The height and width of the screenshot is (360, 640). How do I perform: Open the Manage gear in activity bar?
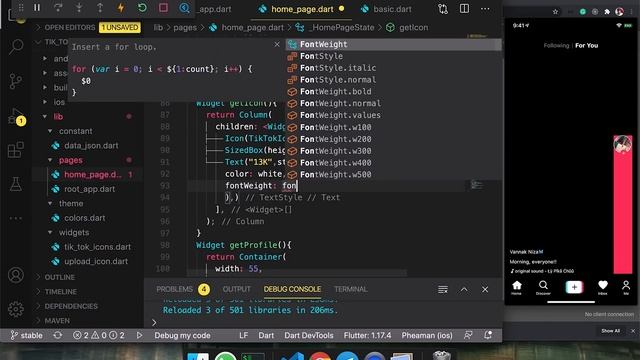click(x=16, y=309)
